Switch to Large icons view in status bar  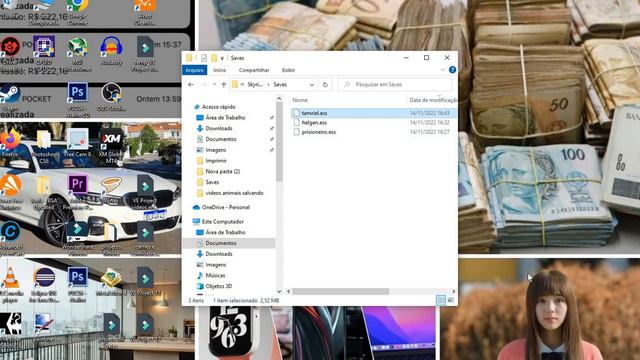451,300
